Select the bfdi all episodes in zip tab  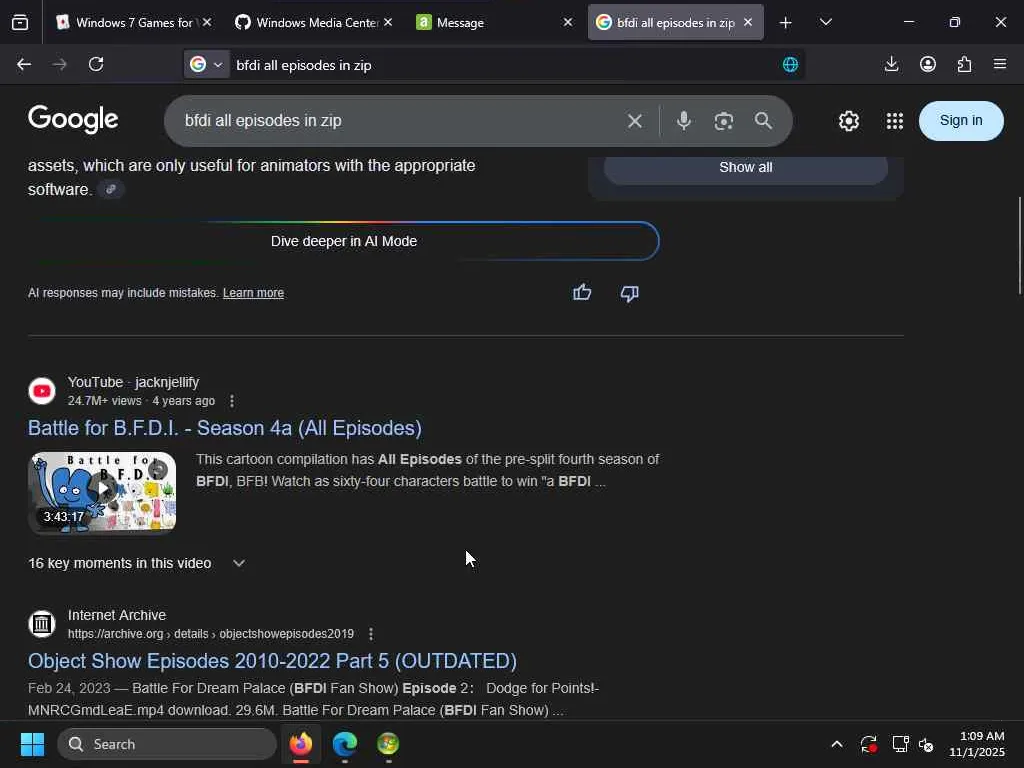676,23
